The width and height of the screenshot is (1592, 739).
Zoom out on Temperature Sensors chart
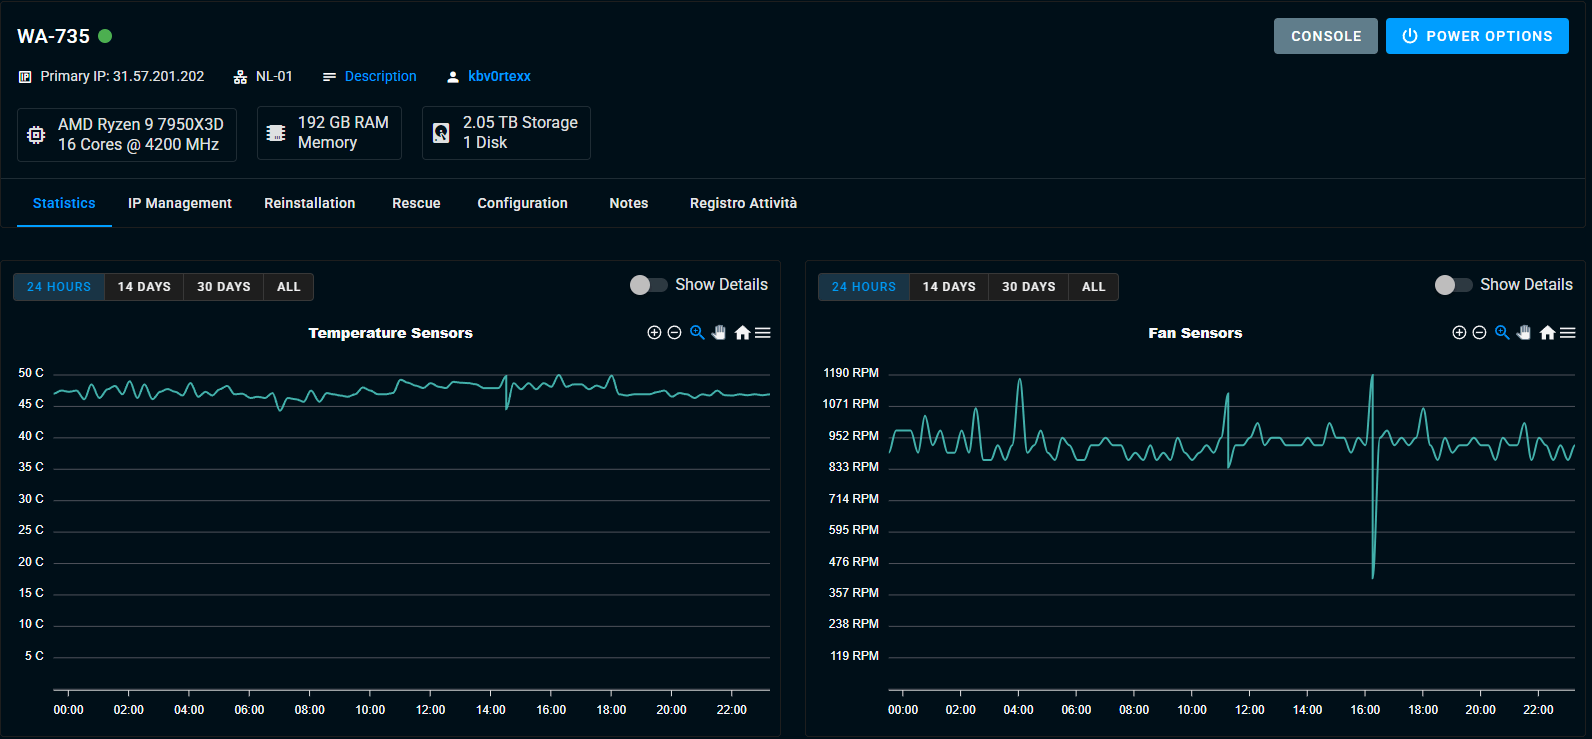(674, 333)
